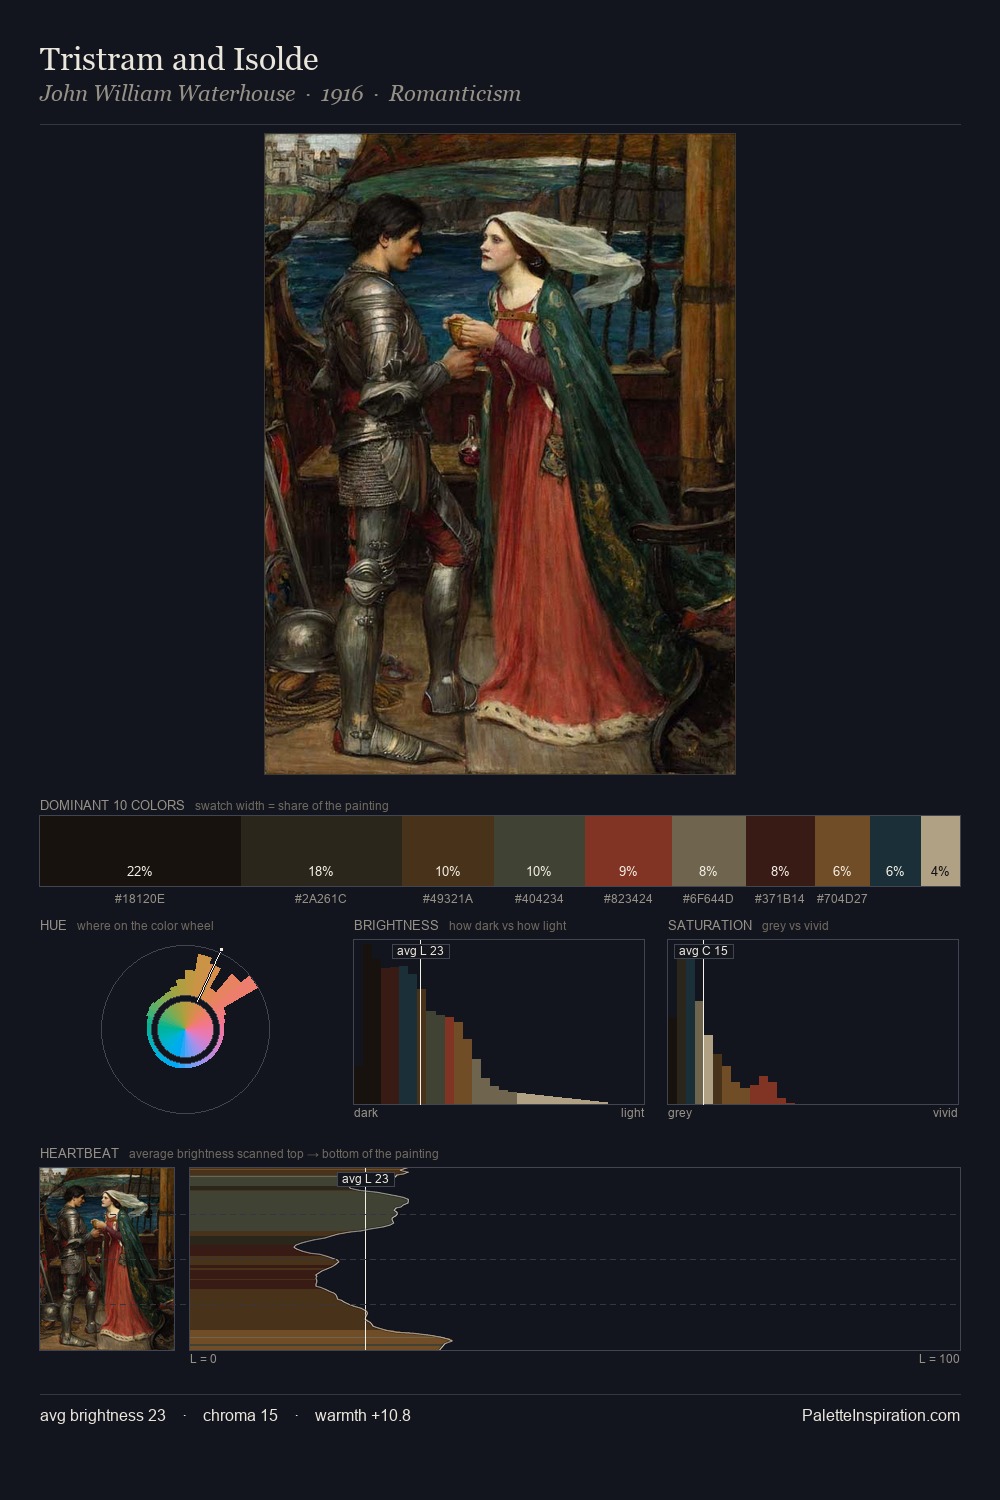The height and width of the screenshot is (1500, 1000).
Task: Click the 'grey' axis label under Saturation
Action: coord(680,1113)
